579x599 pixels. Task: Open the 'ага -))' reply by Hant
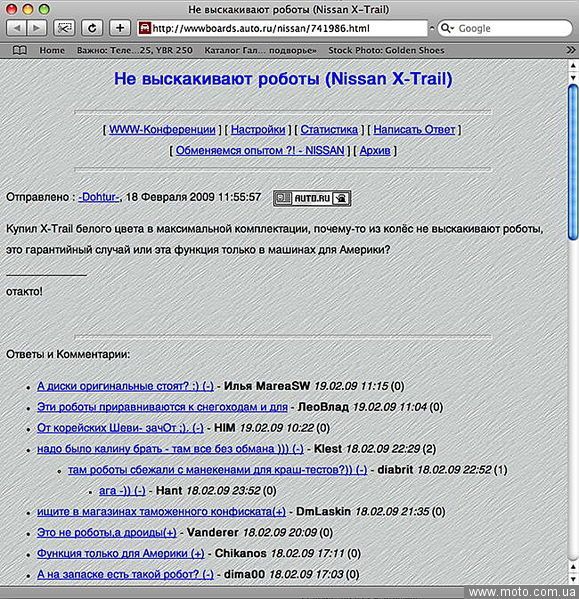pyautogui.click(x=122, y=491)
